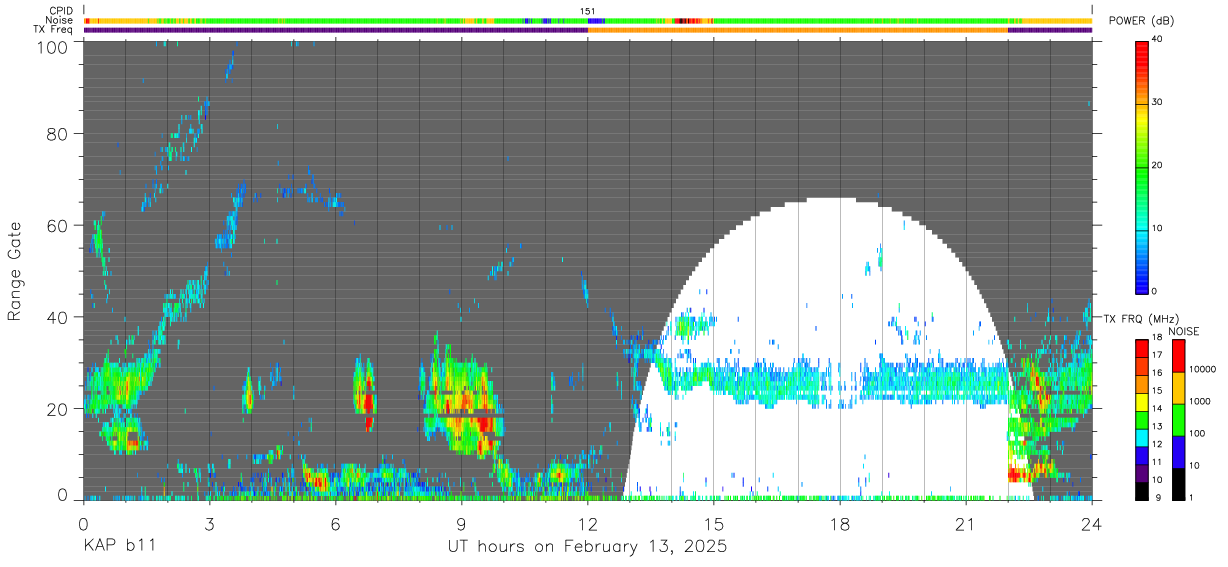Pick the blue swatch in noise legend
This screenshot has width=1228, height=567.
tap(1178, 452)
